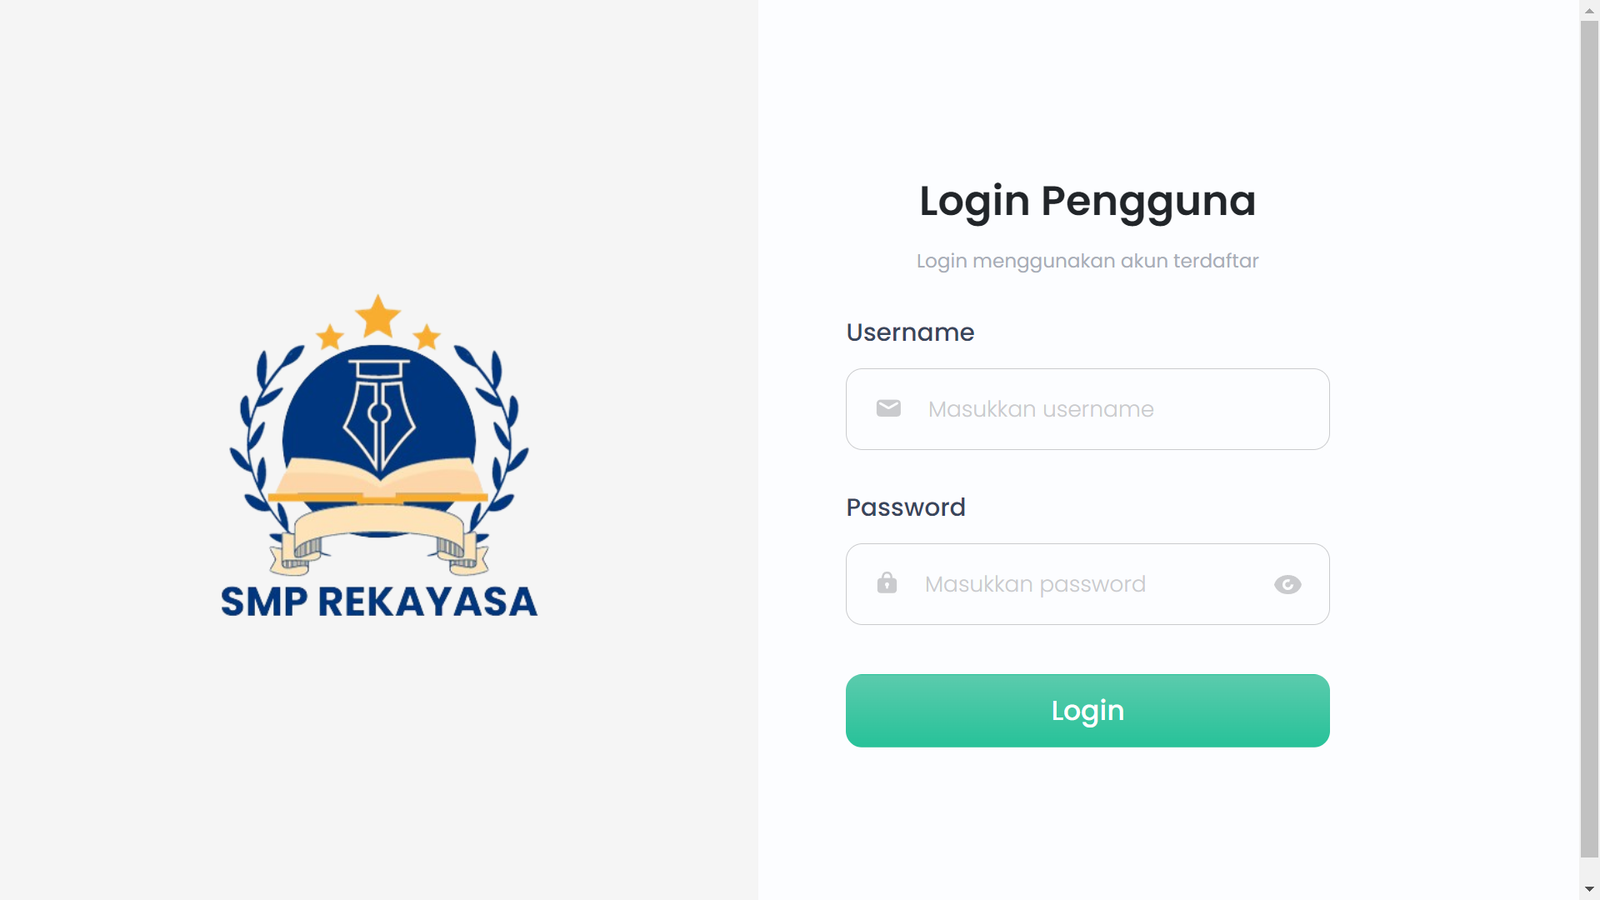1600x900 pixels.
Task: Click the large center gold star
Action: 378,316
